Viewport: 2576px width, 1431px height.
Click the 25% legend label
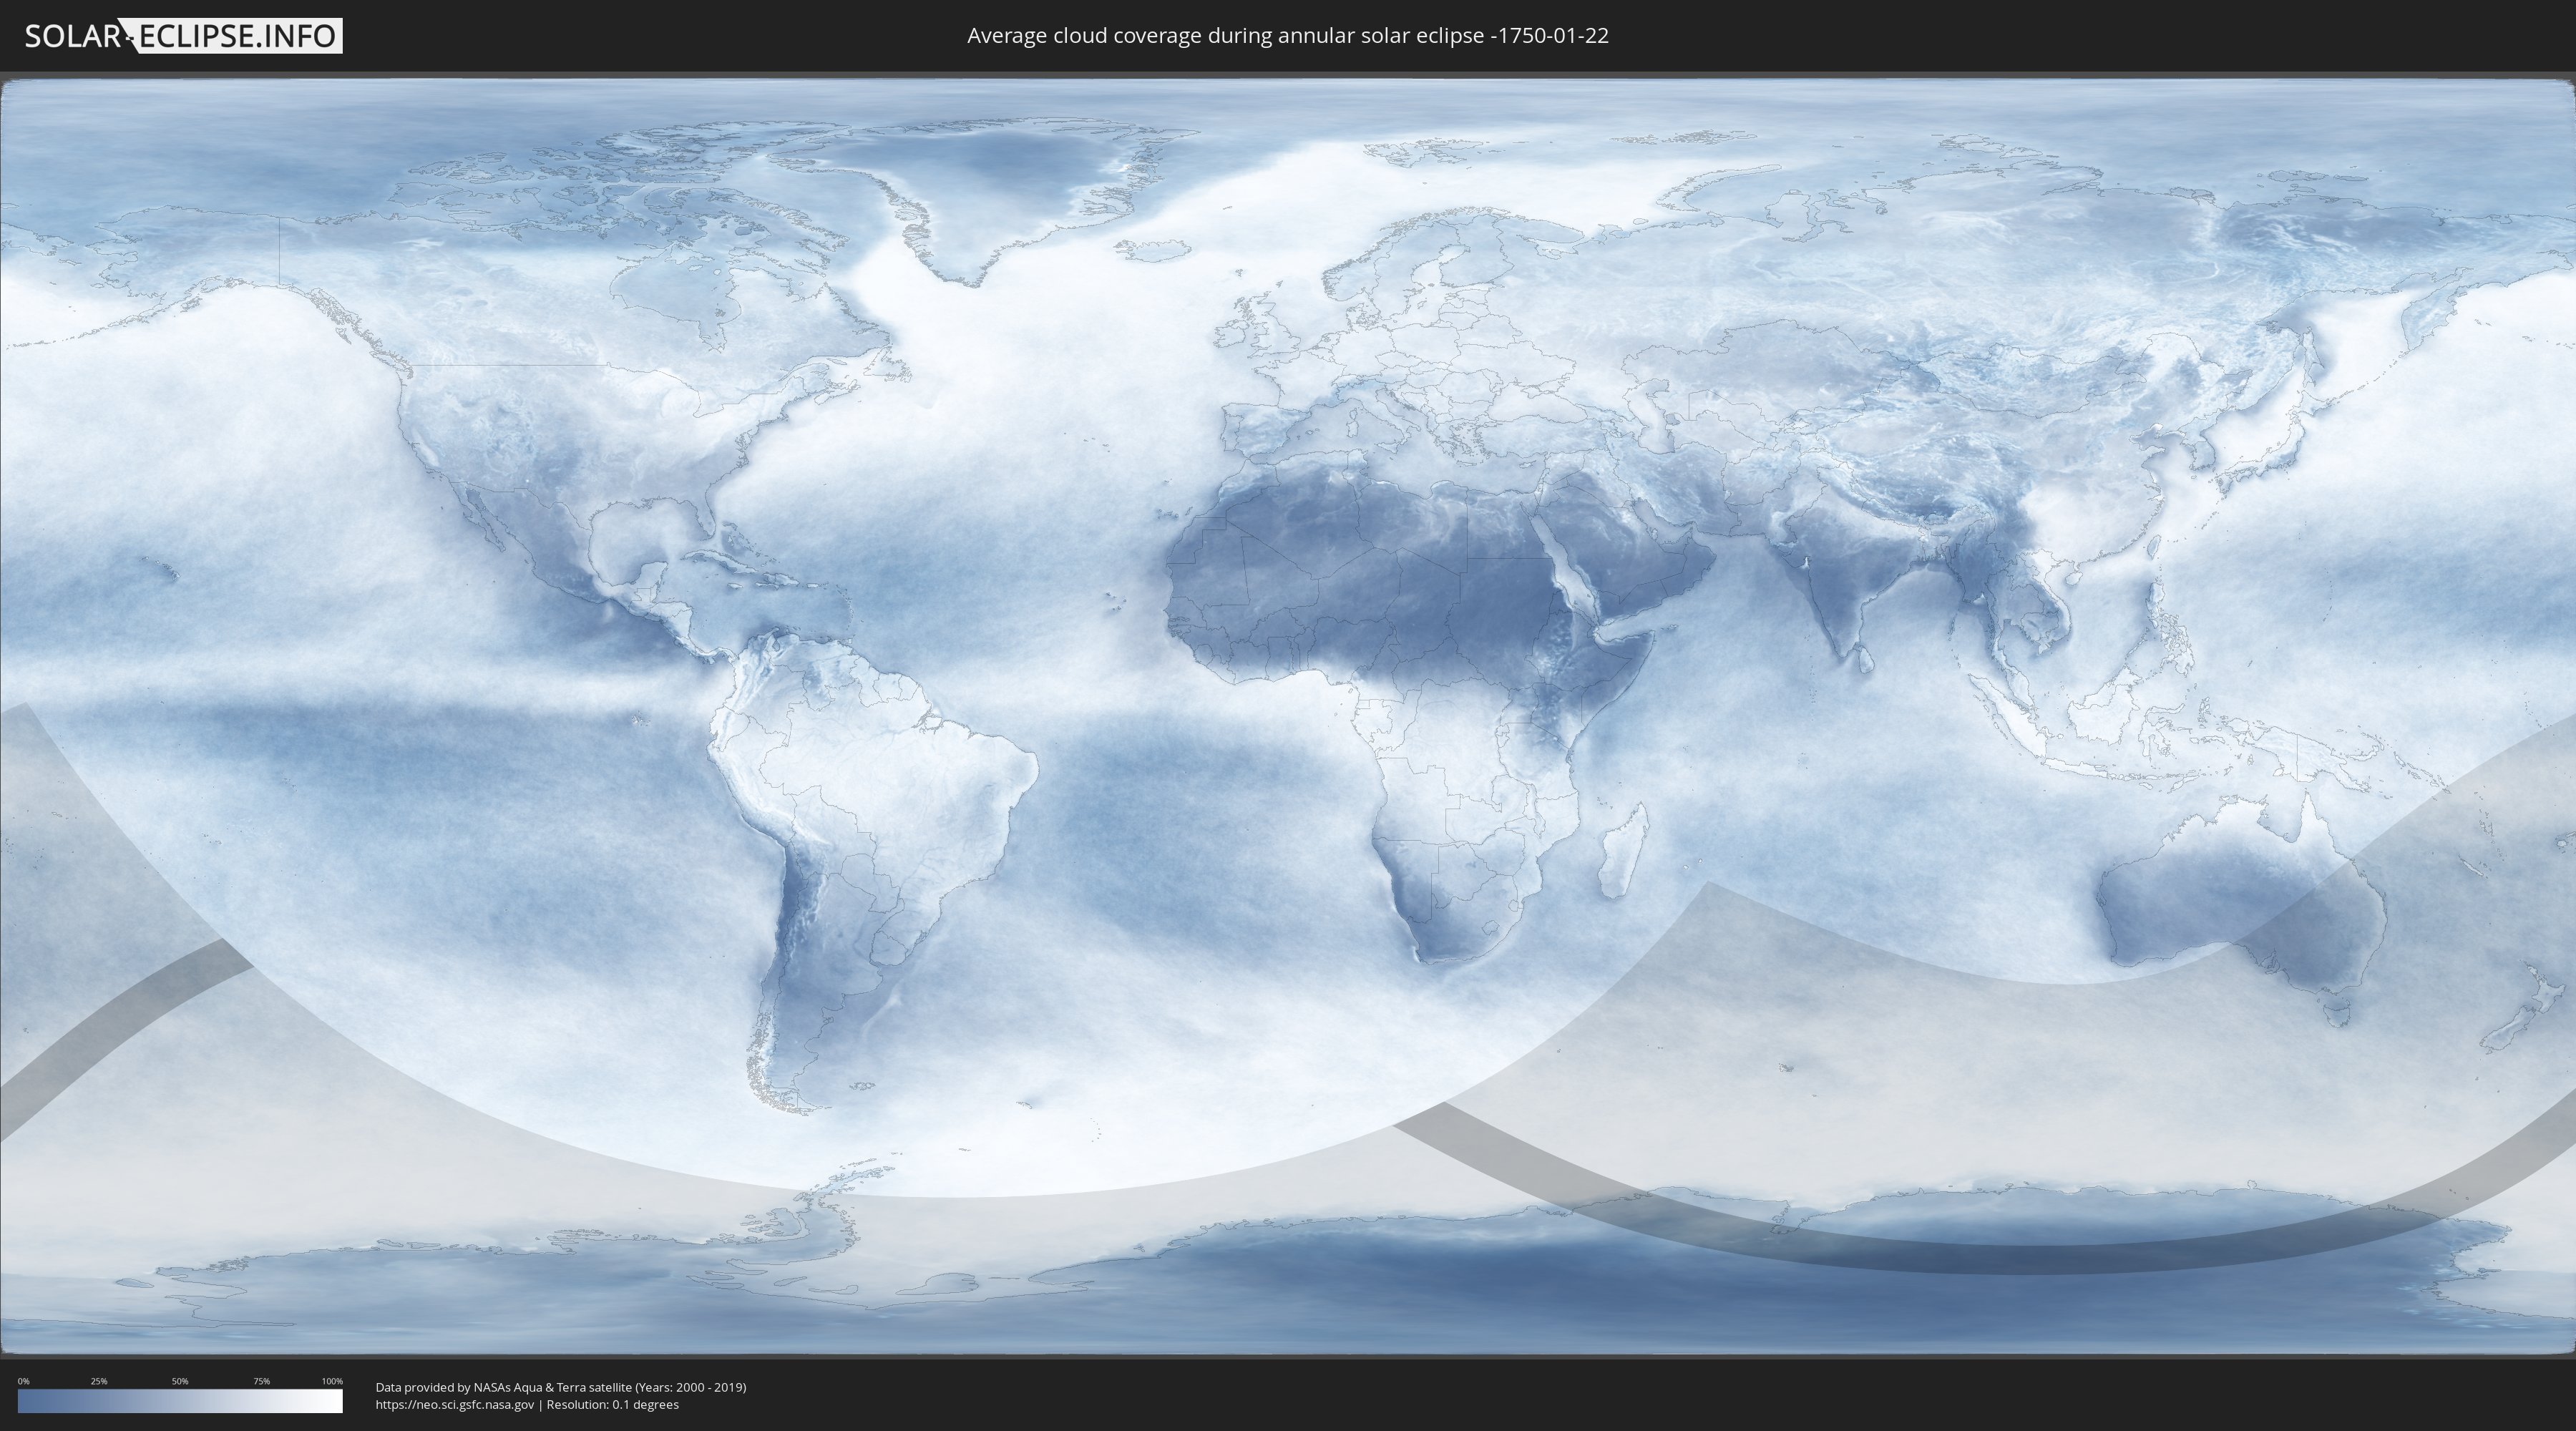[99, 1381]
